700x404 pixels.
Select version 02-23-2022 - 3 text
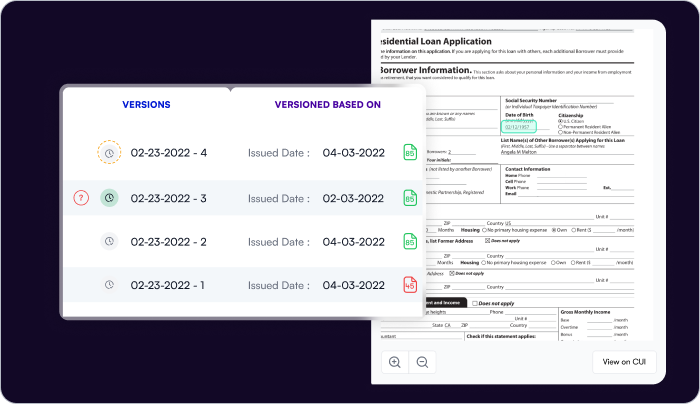[x=168, y=198]
